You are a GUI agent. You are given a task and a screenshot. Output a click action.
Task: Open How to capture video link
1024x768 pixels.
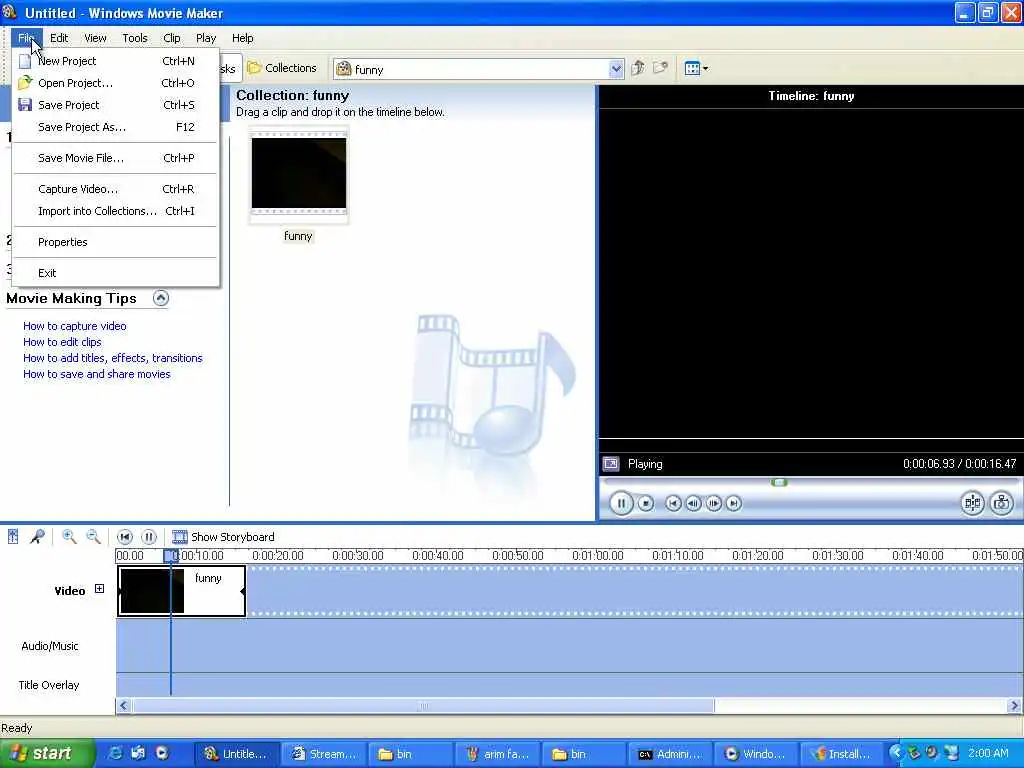pos(75,326)
